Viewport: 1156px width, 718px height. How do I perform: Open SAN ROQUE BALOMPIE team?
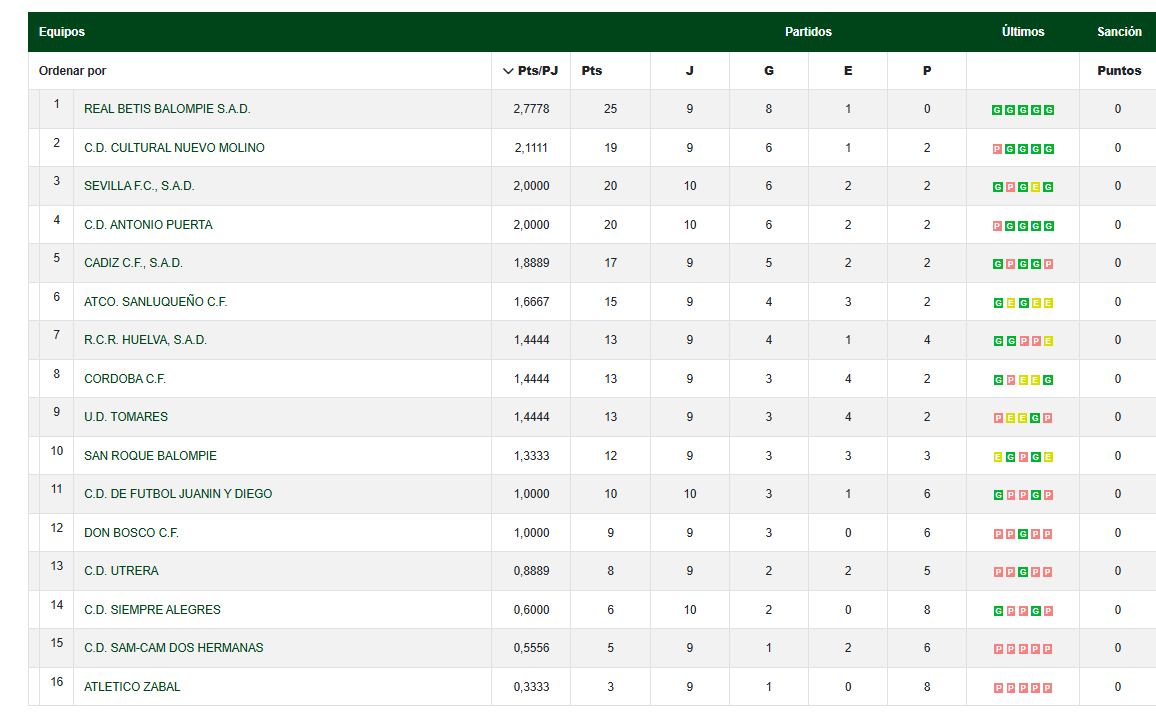tap(150, 456)
